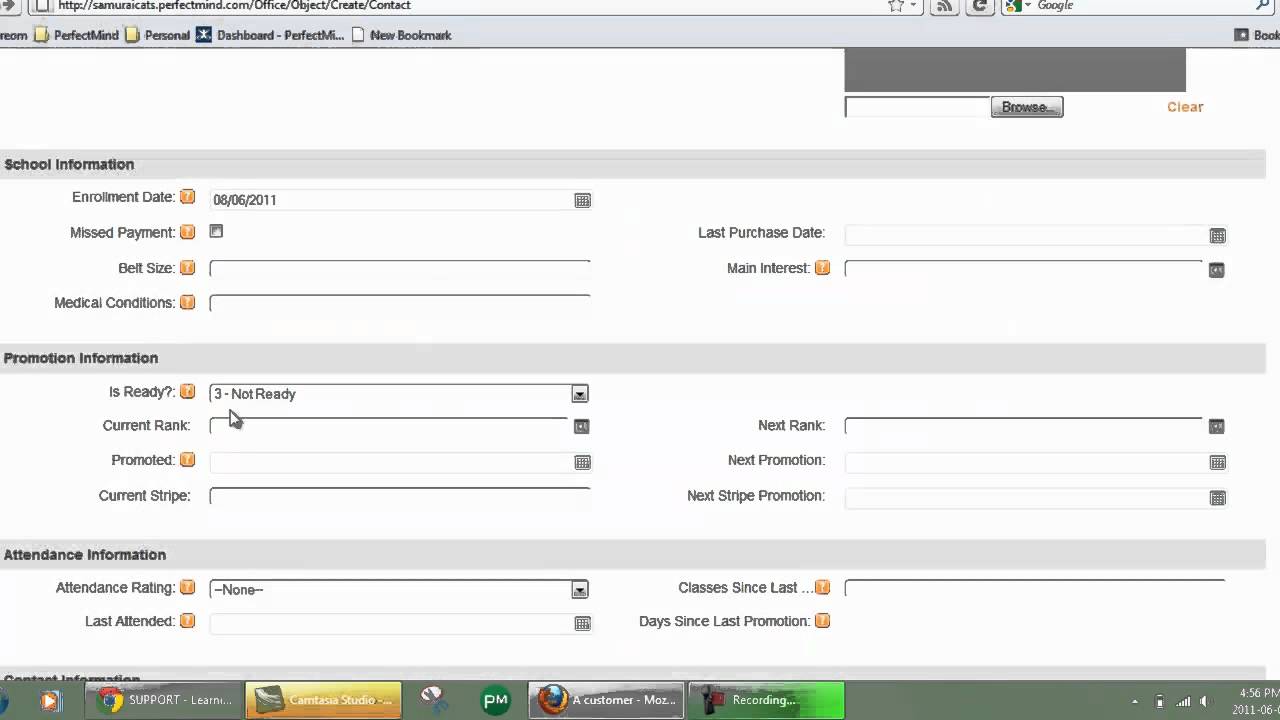Expand the Attendance Rating dropdown

[580, 590]
